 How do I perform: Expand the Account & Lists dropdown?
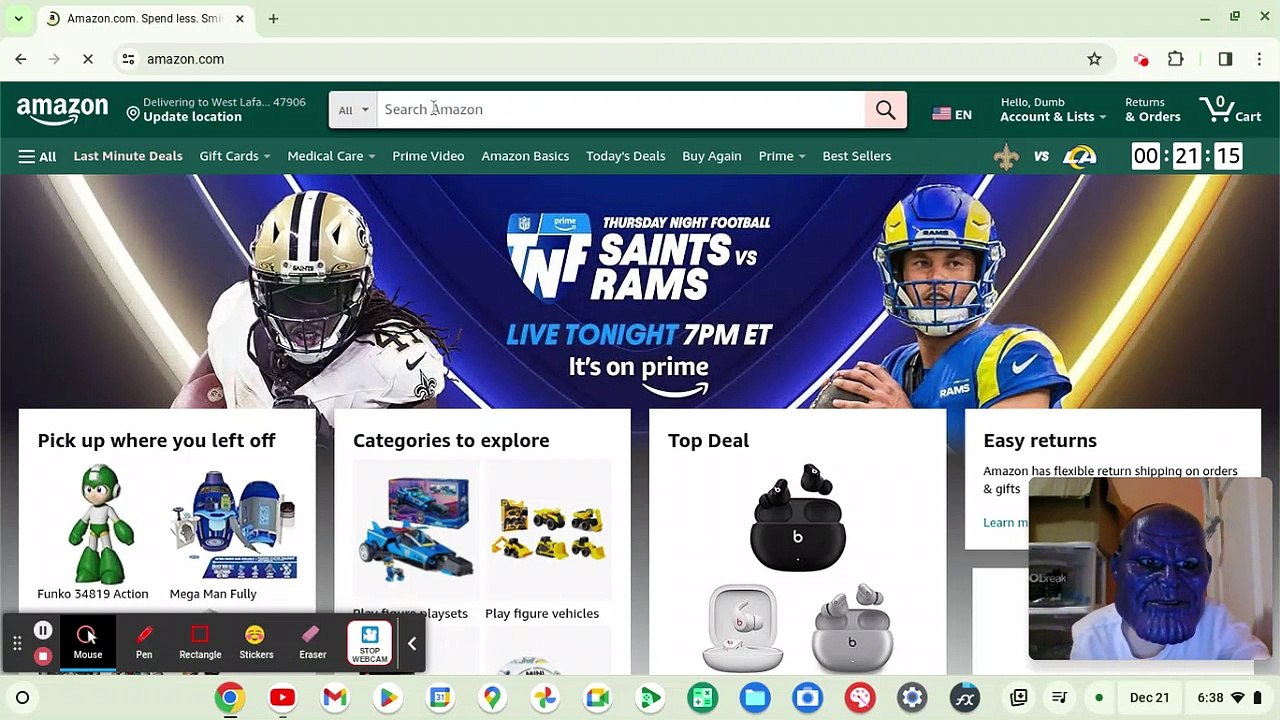(x=1053, y=110)
